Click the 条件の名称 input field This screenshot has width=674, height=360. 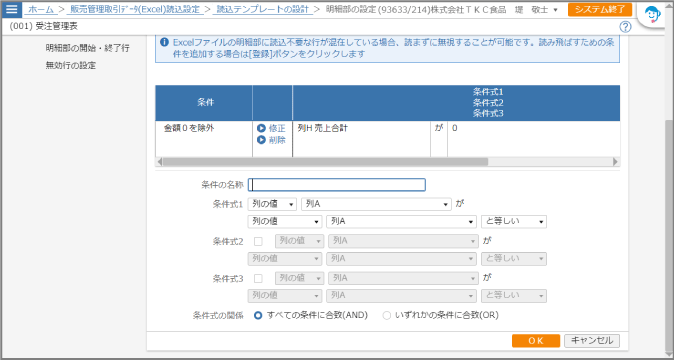337,185
